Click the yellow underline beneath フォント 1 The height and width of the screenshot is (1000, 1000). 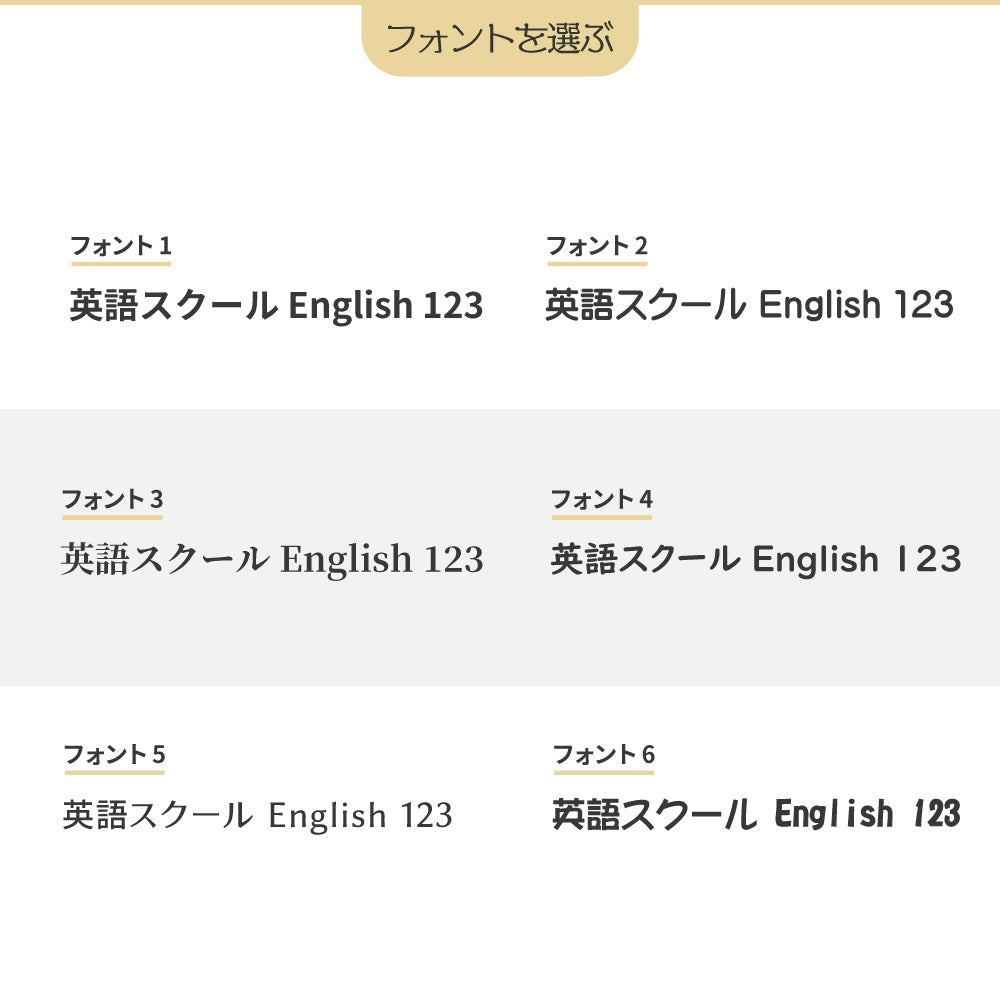tap(121, 264)
